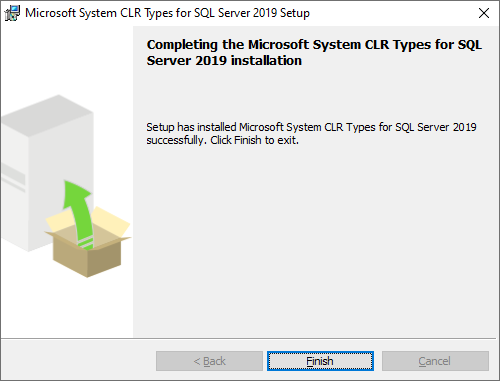
Task: Click the installer icon in title bar
Action: [12, 13]
